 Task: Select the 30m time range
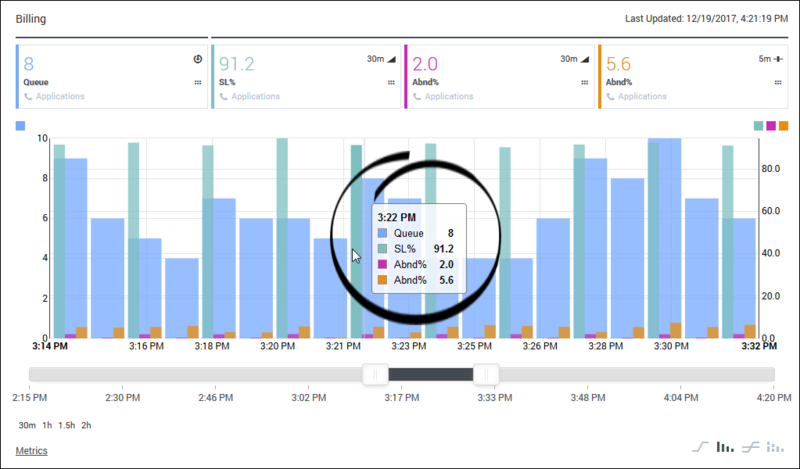[x=27, y=425]
